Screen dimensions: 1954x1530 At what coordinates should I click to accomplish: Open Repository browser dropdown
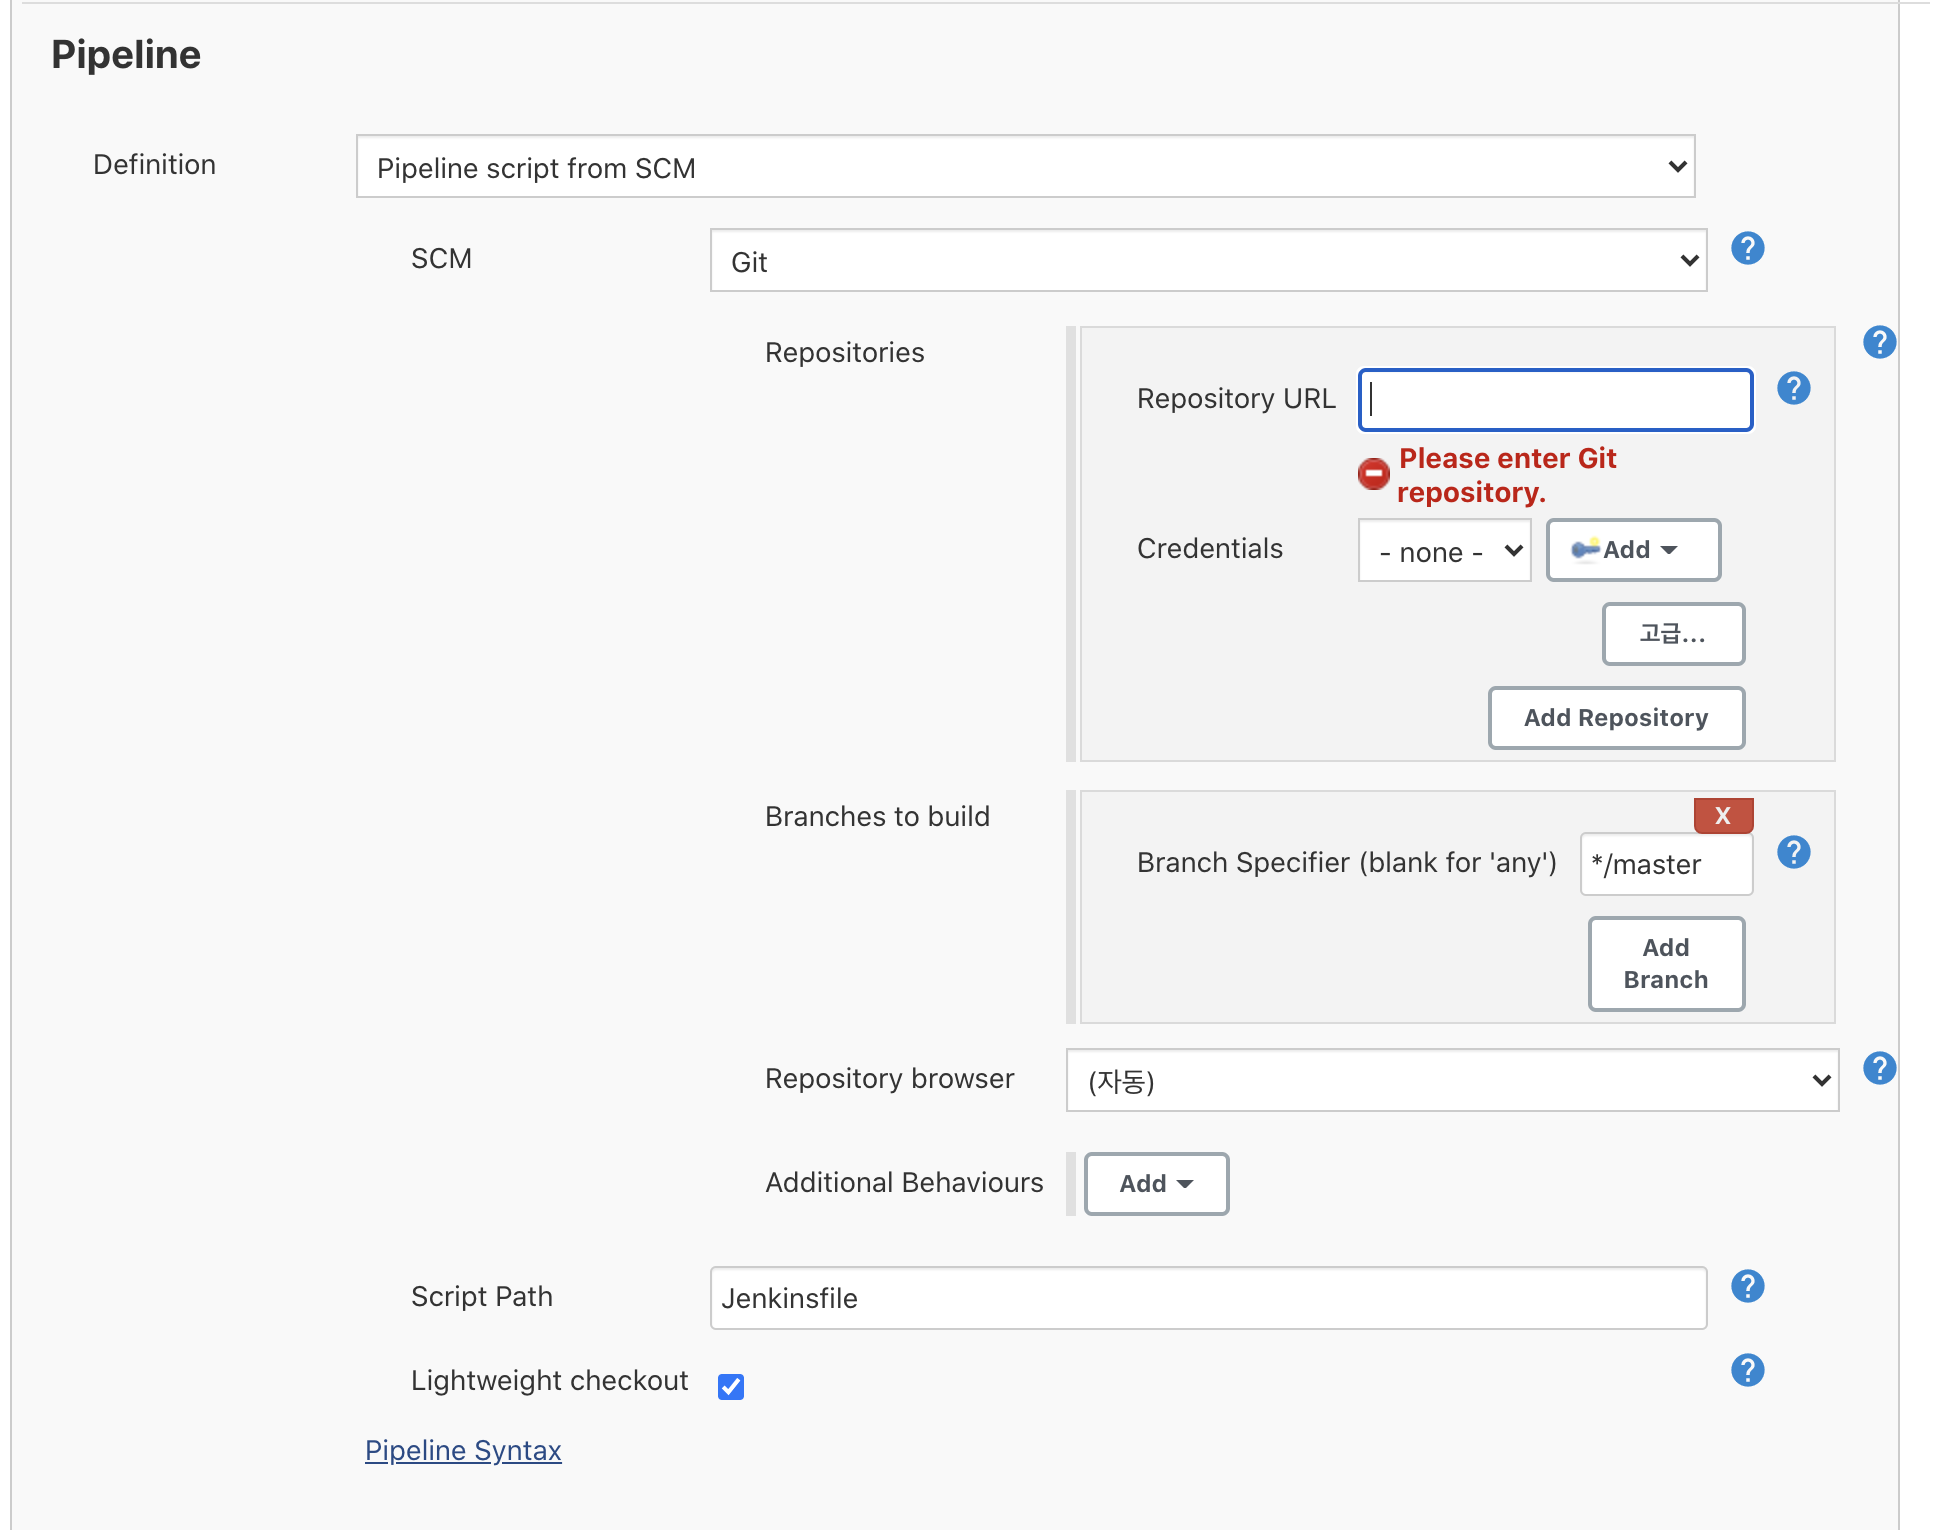pyautogui.click(x=1452, y=1080)
